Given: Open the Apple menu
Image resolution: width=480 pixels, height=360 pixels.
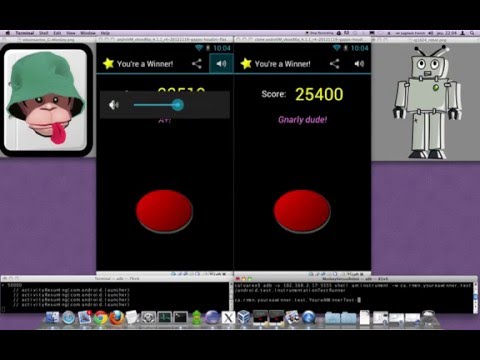Looking at the screenshot, I should (7, 33).
